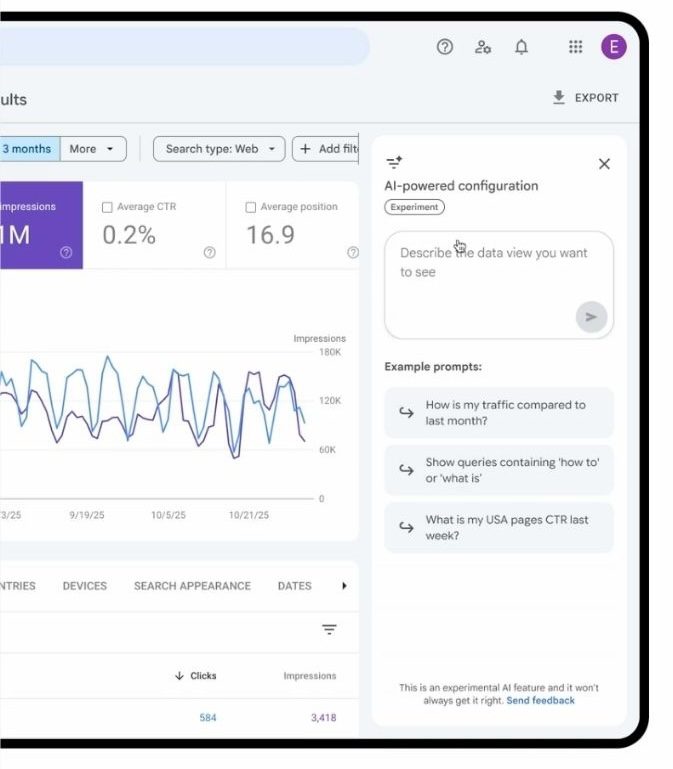Open the Google apps grid icon
The height and width of the screenshot is (769, 673).
pyautogui.click(x=575, y=47)
